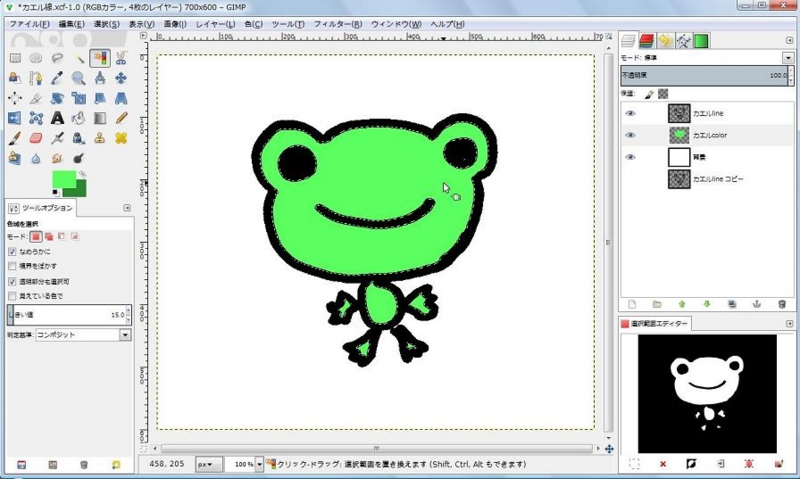Screen dimensions: 800x479
Task: Open the 100% zoom dropdown
Action: coord(259,464)
